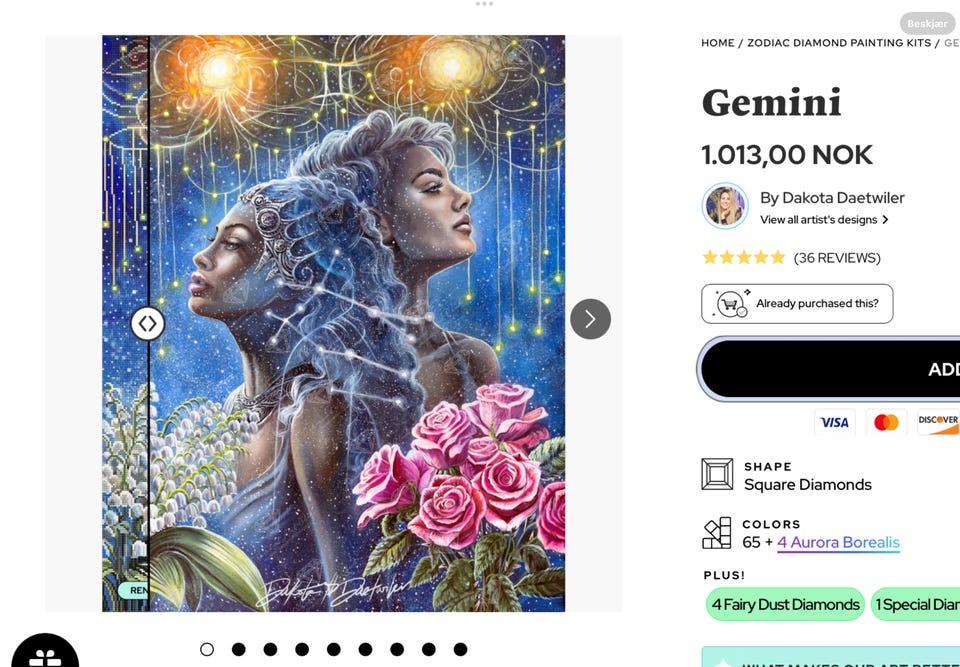Click the gift rewards icon
The image size is (960, 667).
pos(44,655)
